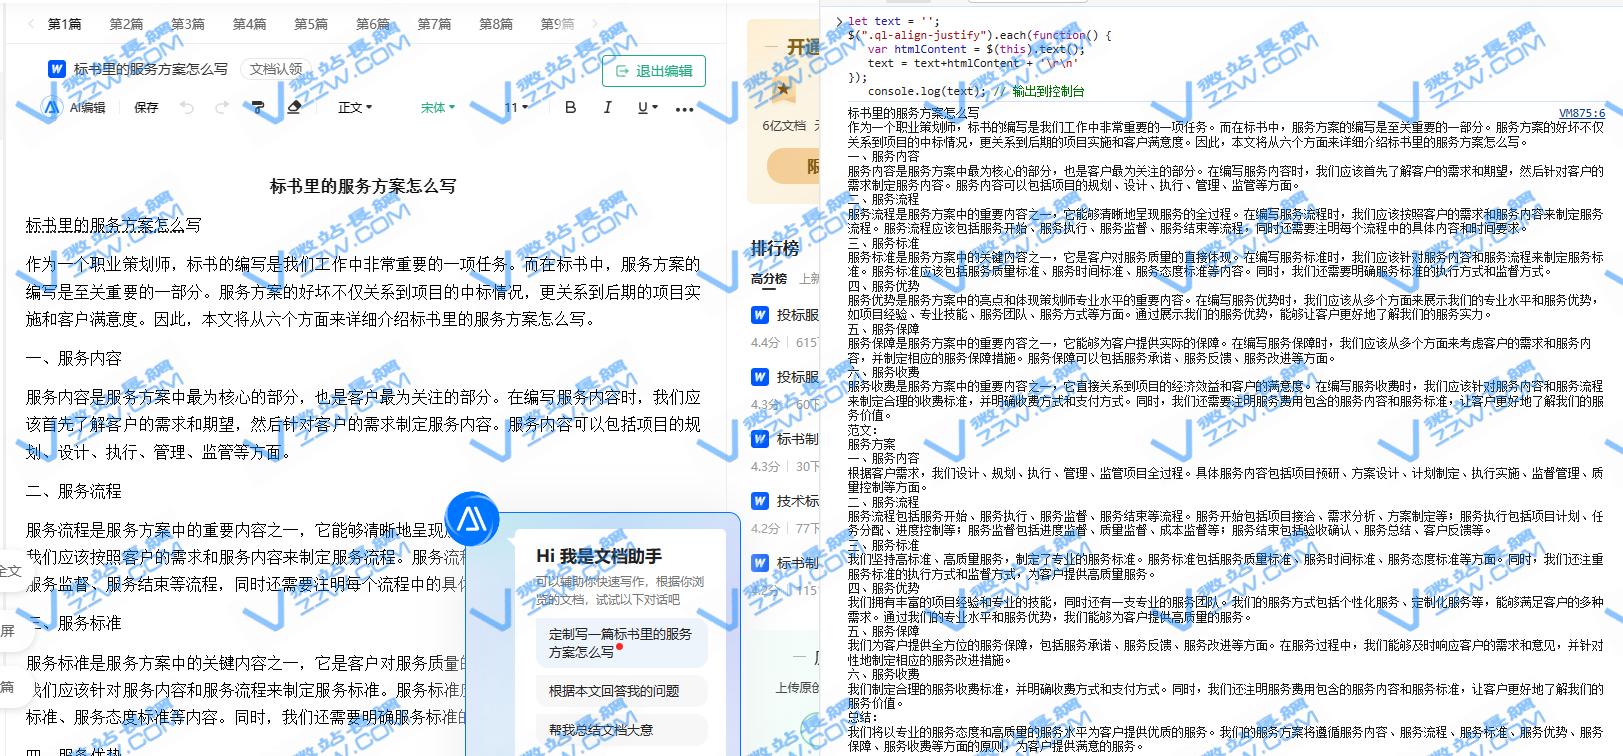Image resolution: width=1623 pixels, height=756 pixels.
Task: Click the 4.2分 rating under 技术标
Action: pos(765,528)
